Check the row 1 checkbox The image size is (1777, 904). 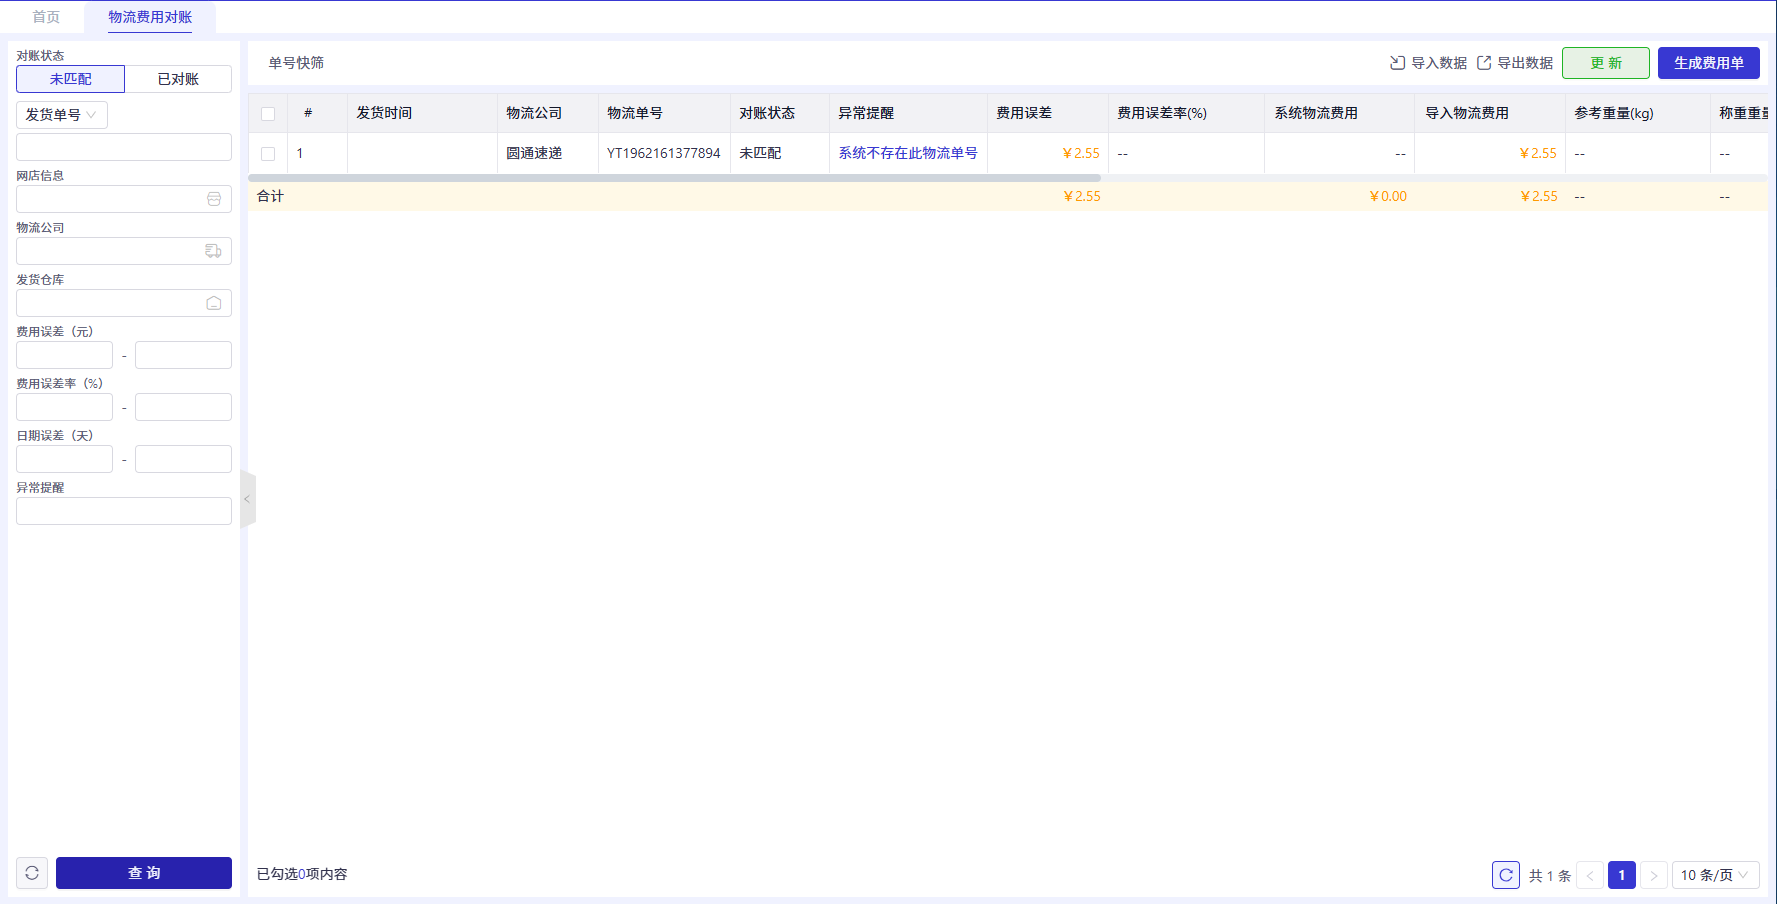pos(268,154)
